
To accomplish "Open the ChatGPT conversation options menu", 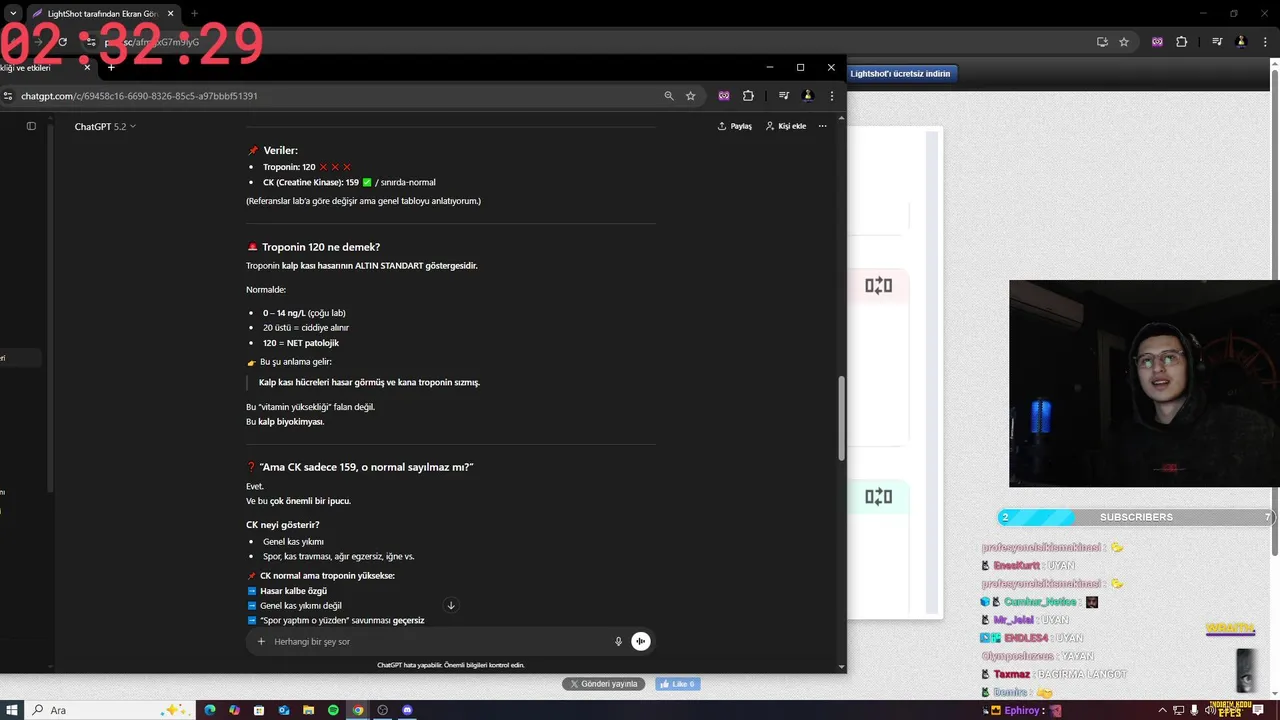I will [823, 126].
